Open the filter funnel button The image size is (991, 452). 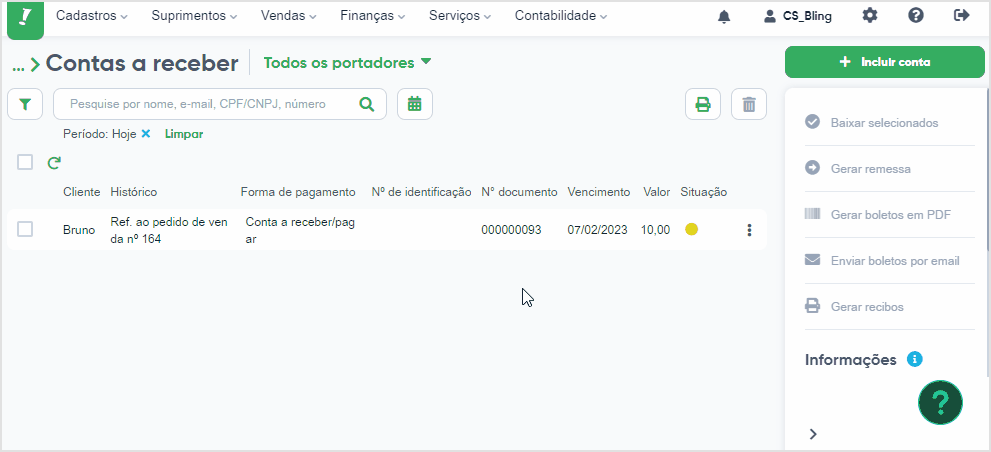pyautogui.click(x=25, y=104)
